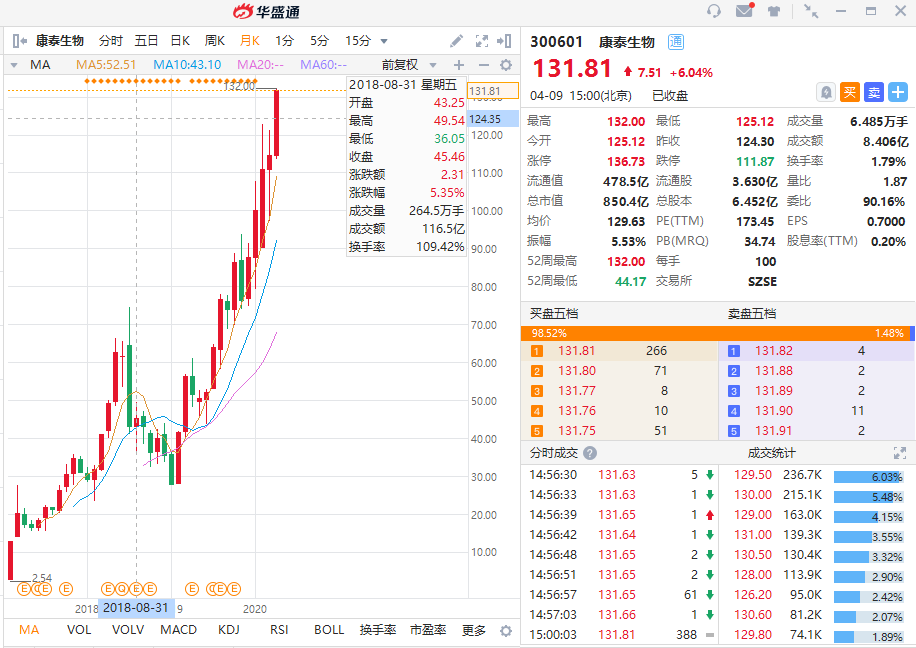
Task: Click the 5.48% volume bar at 130.00
Action: [x=869, y=497]
